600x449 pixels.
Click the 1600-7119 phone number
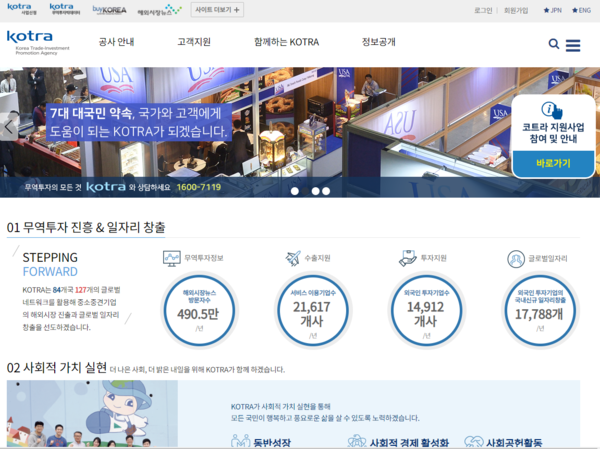point(199,187)
